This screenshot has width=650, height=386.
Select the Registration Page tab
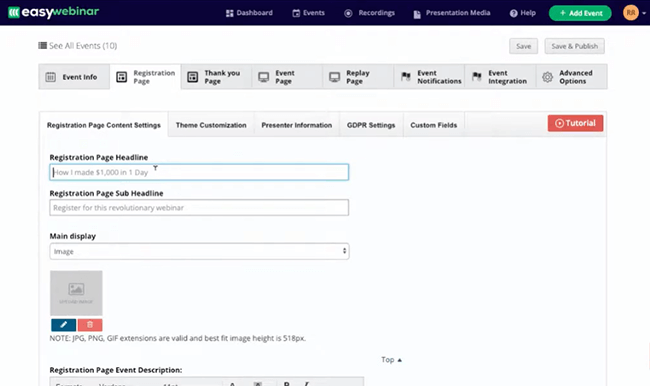(146, 77)
